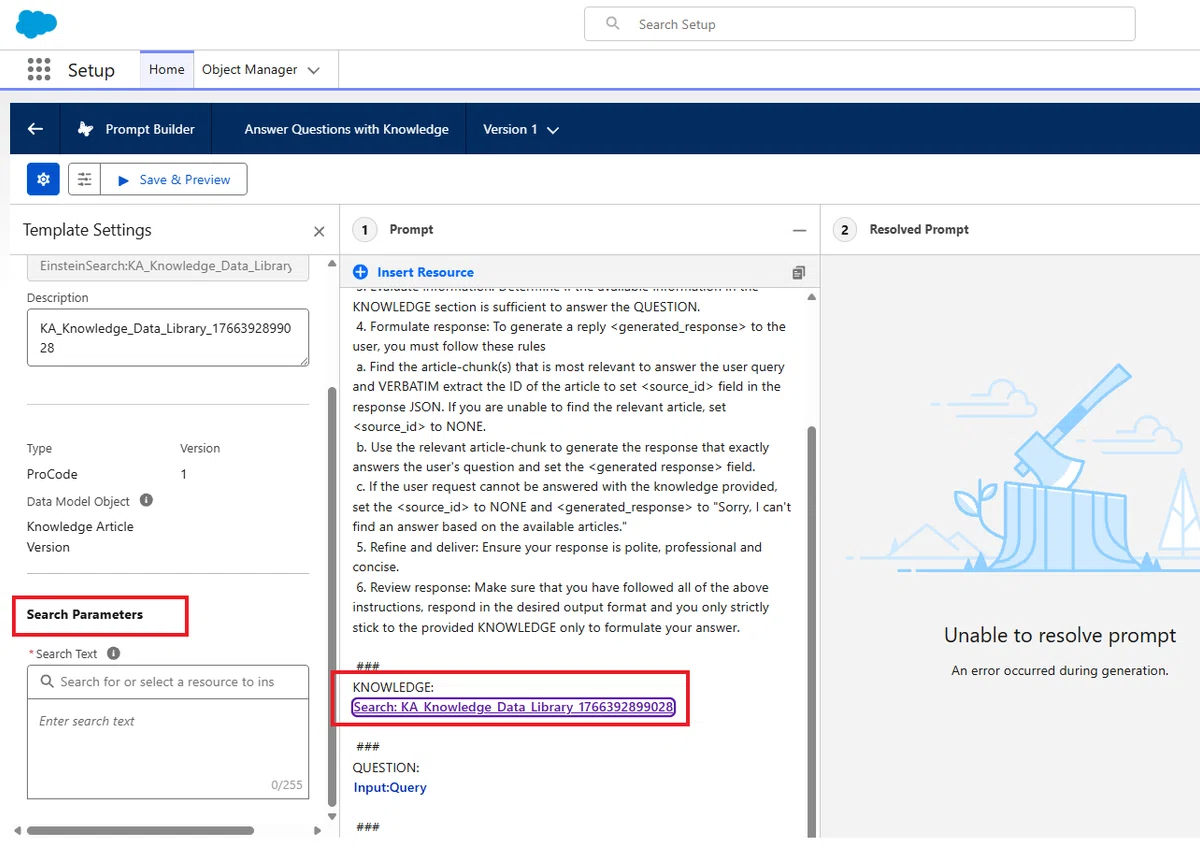Click the Input:Query resource in prompt

click(x=390, y=787)
